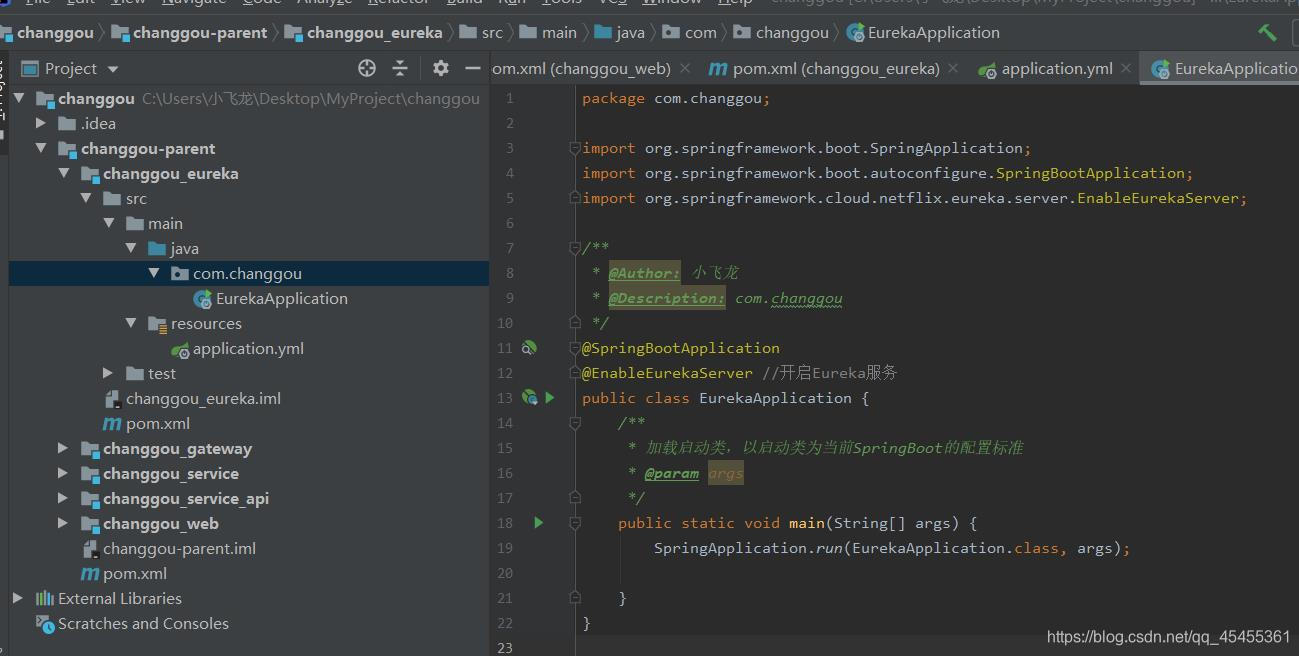Collapse the java source folder

point(131,248)
